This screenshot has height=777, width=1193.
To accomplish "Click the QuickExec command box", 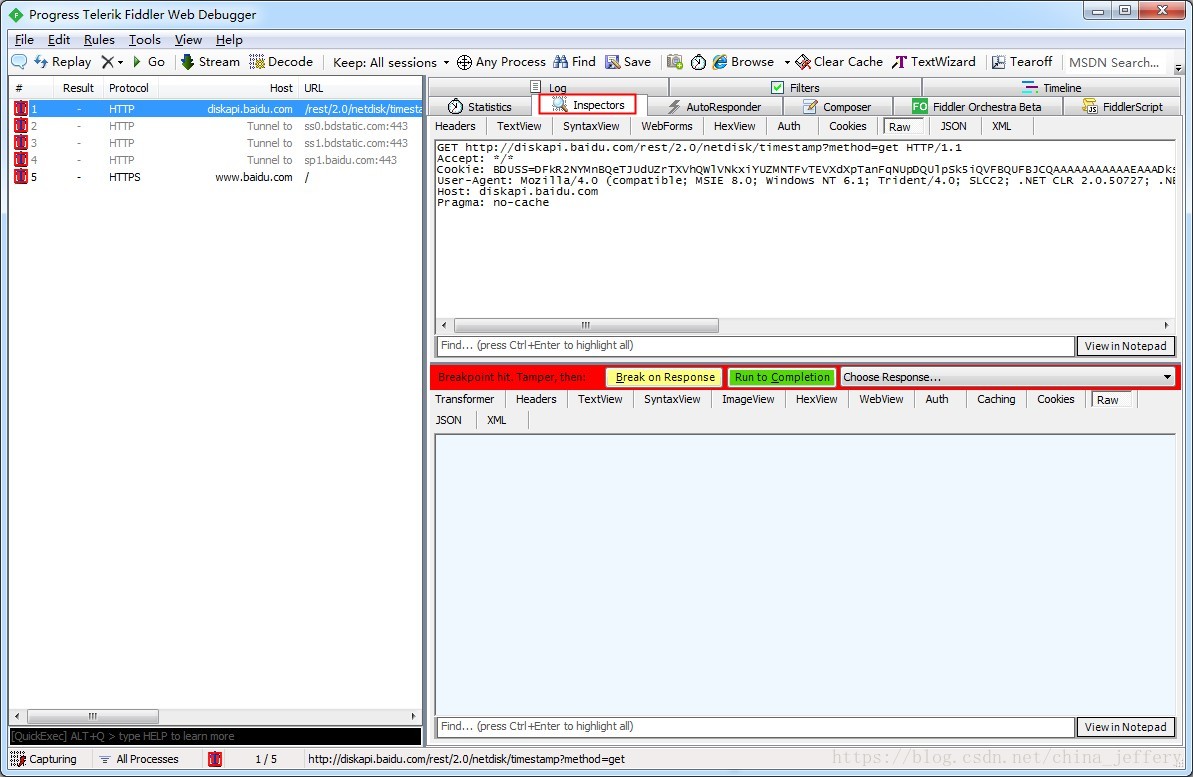I will pos(215,736).
